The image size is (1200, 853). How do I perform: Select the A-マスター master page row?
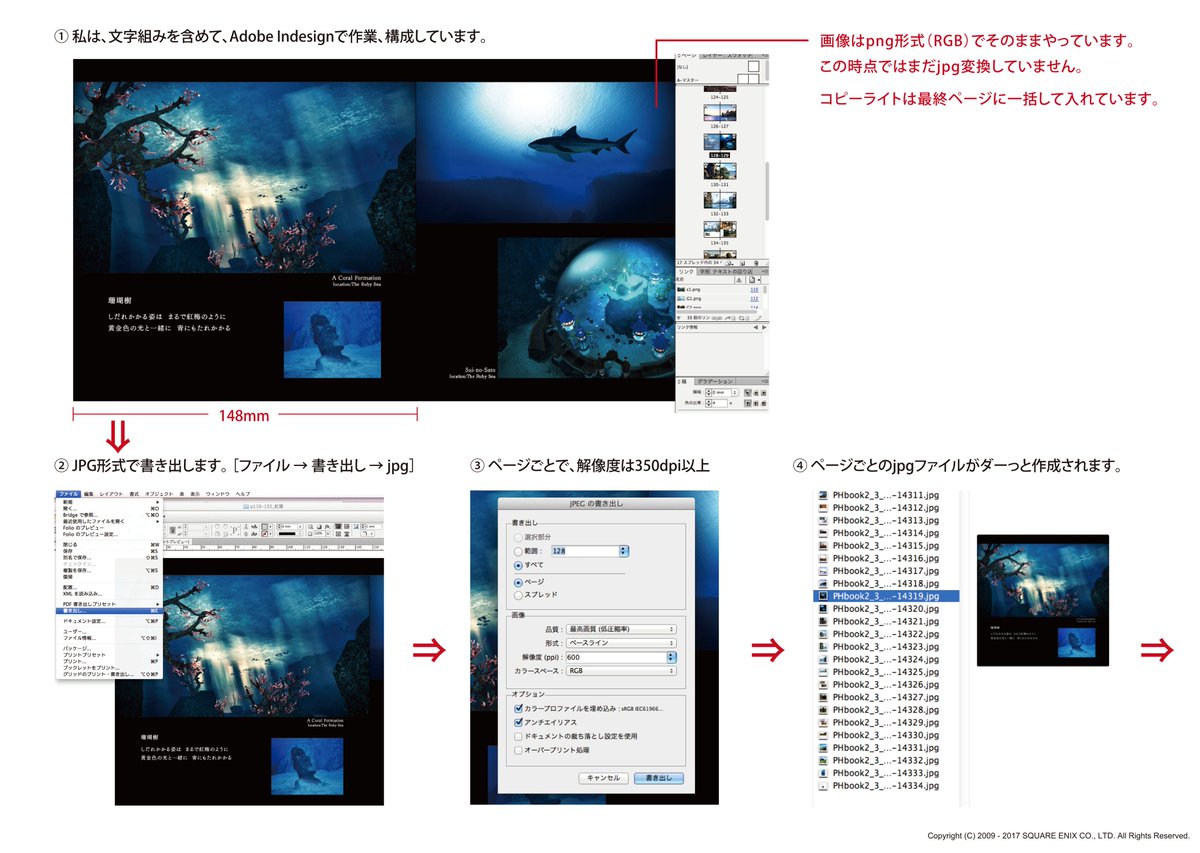coord(719,79)
